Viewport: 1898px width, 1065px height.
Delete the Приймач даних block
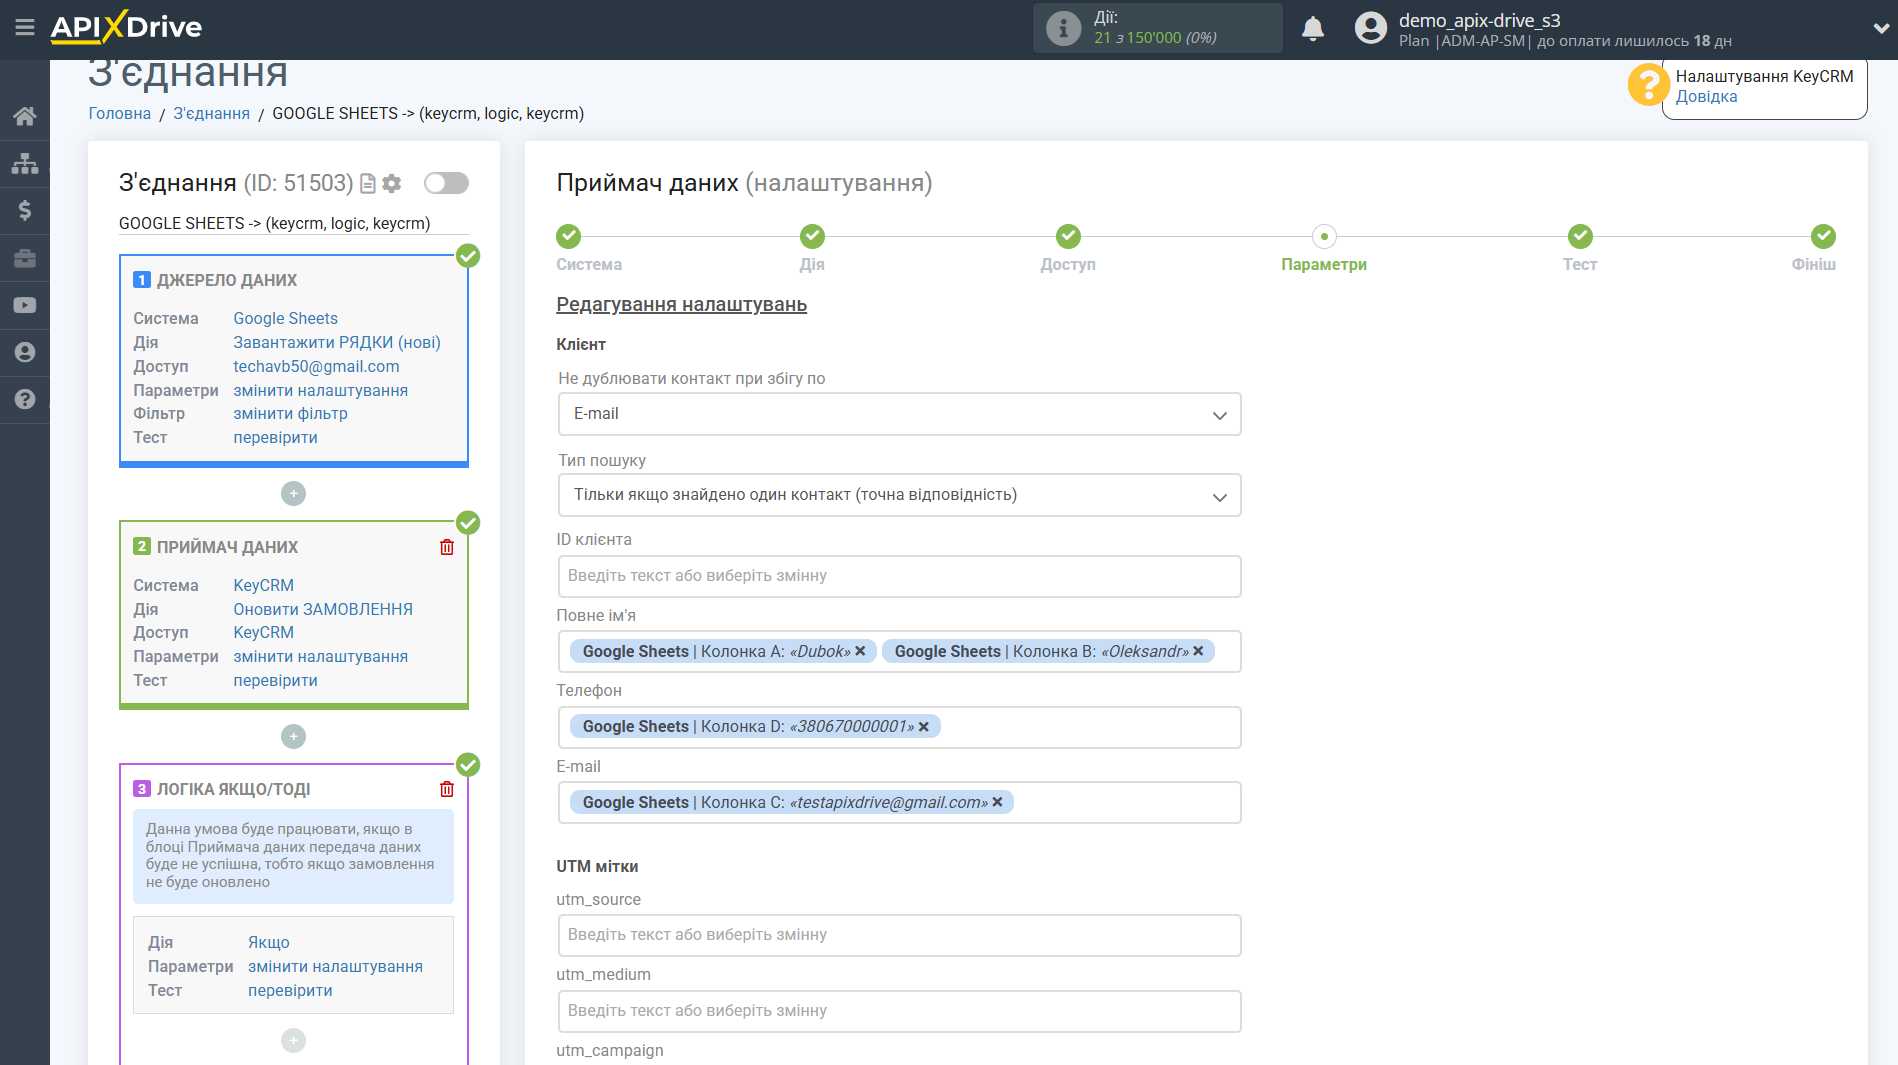(x=447, y=547)
